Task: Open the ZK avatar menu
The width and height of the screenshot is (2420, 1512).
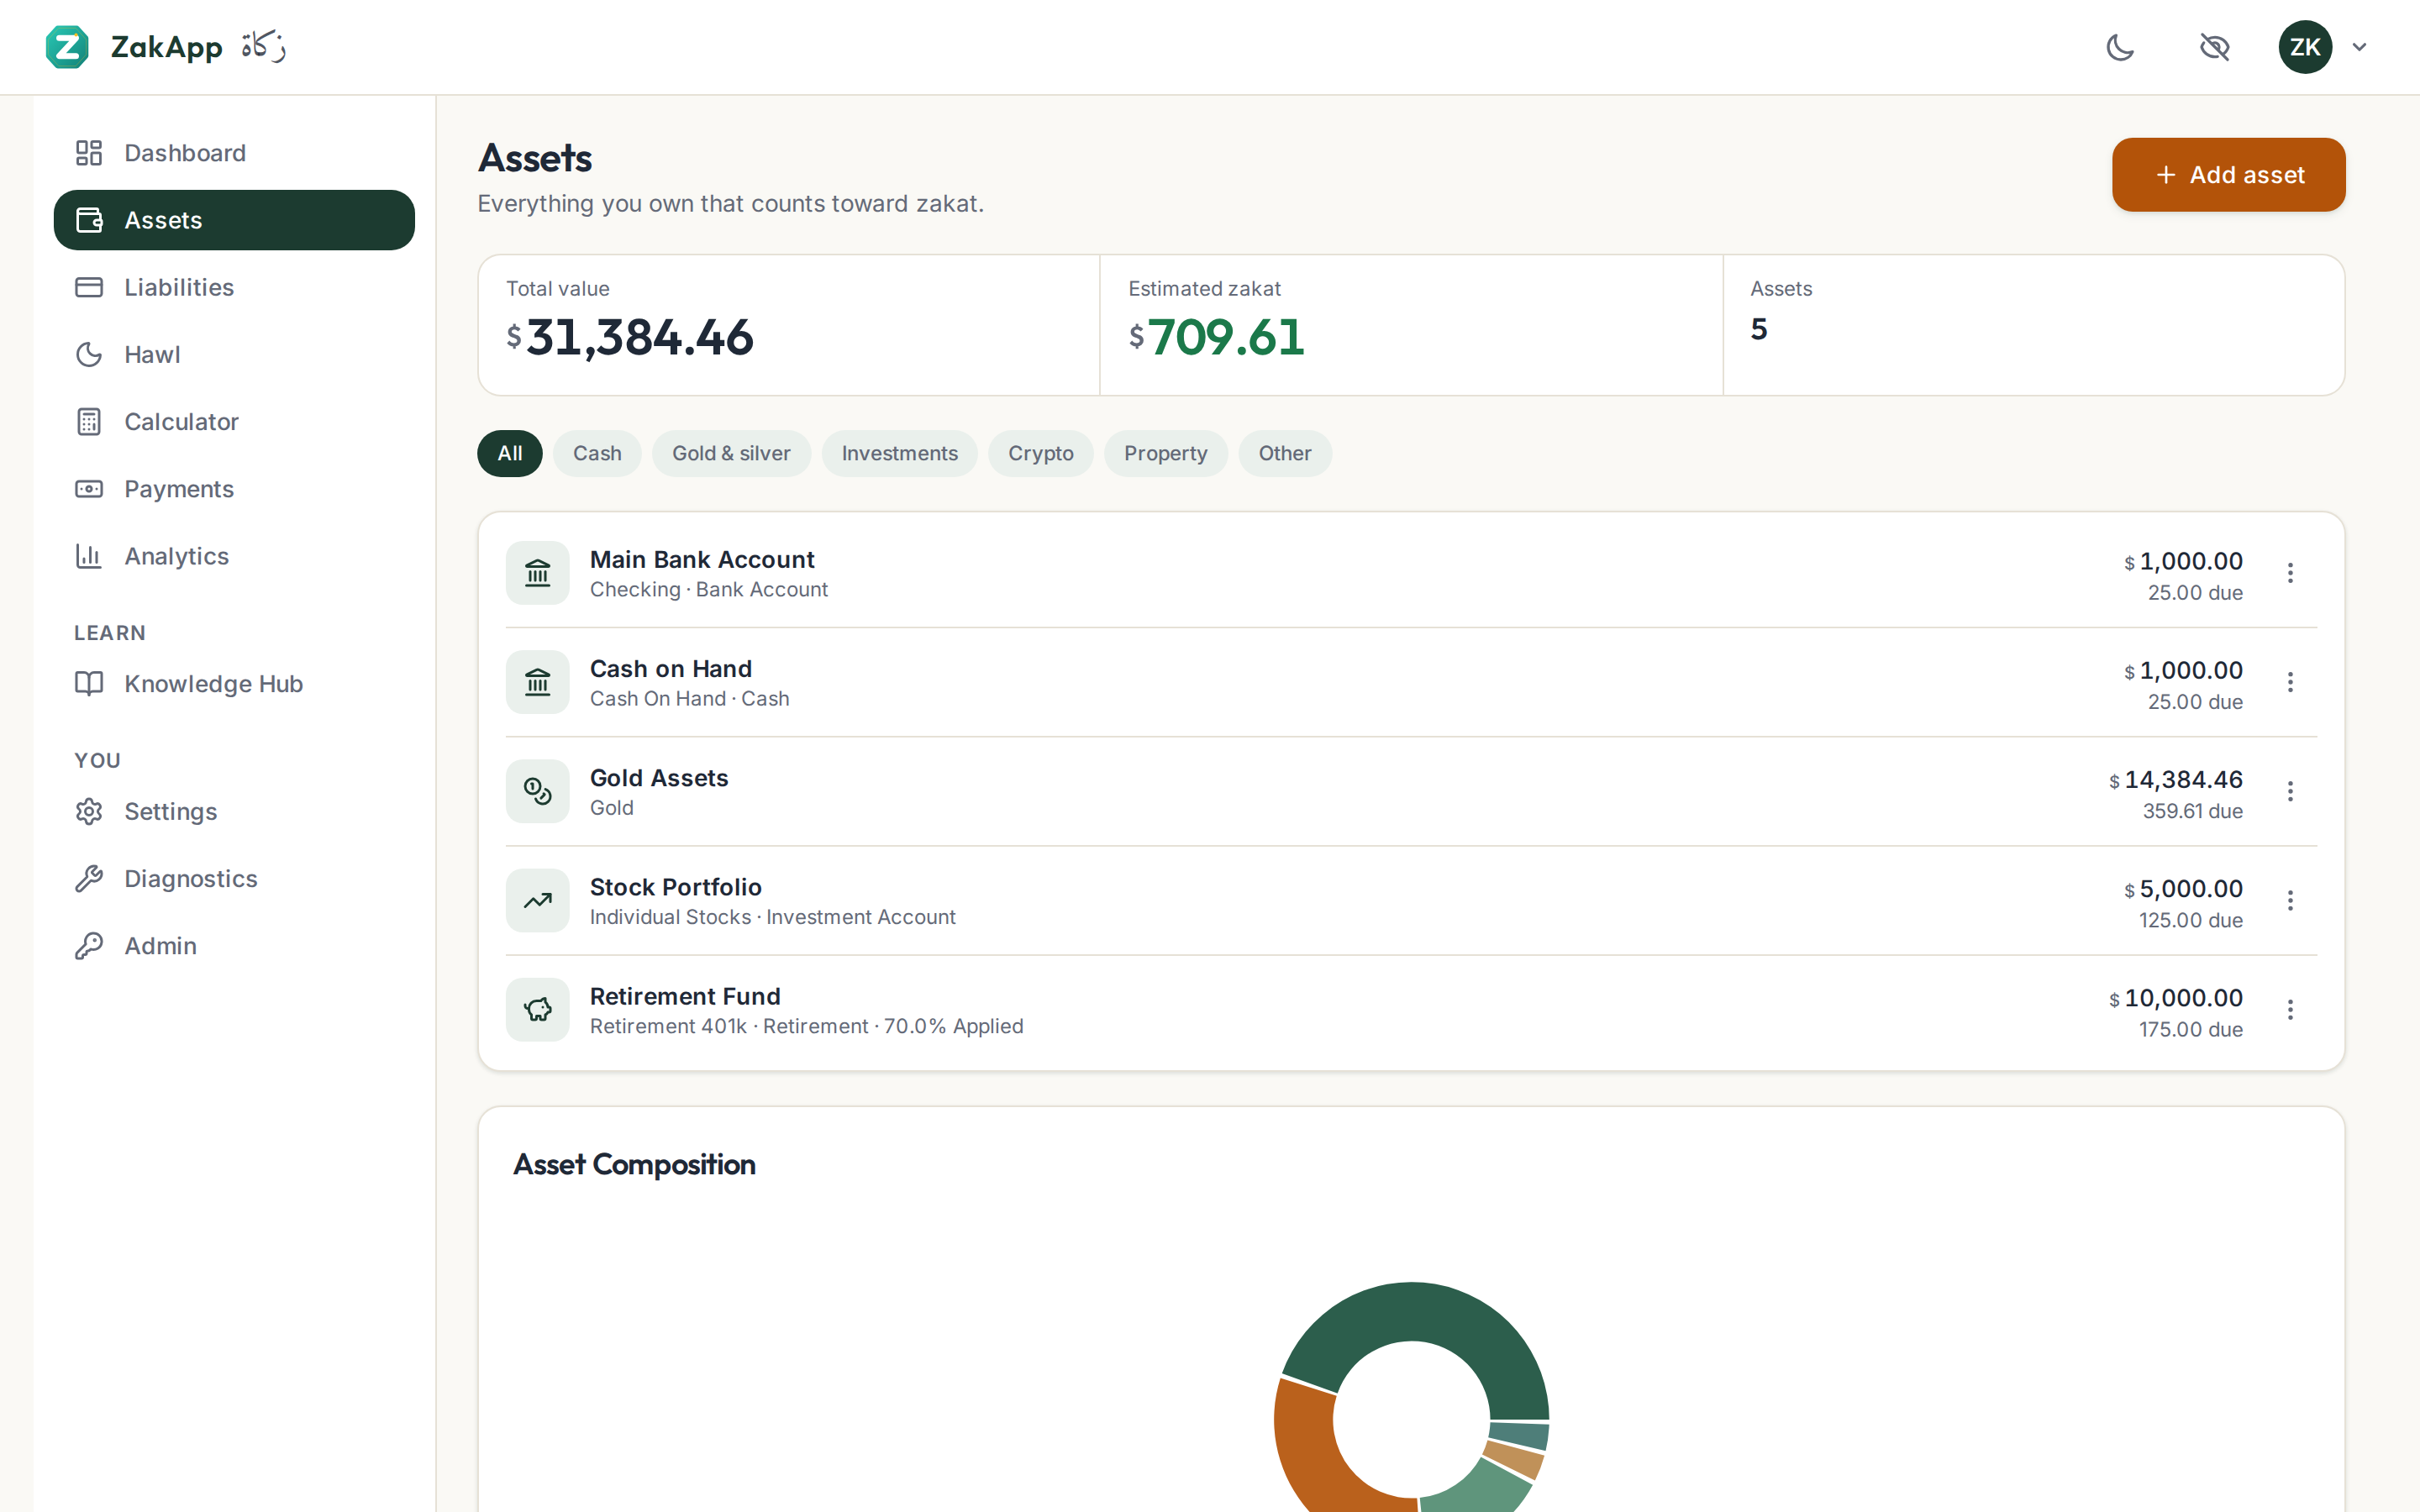Action: [2305, 47]
